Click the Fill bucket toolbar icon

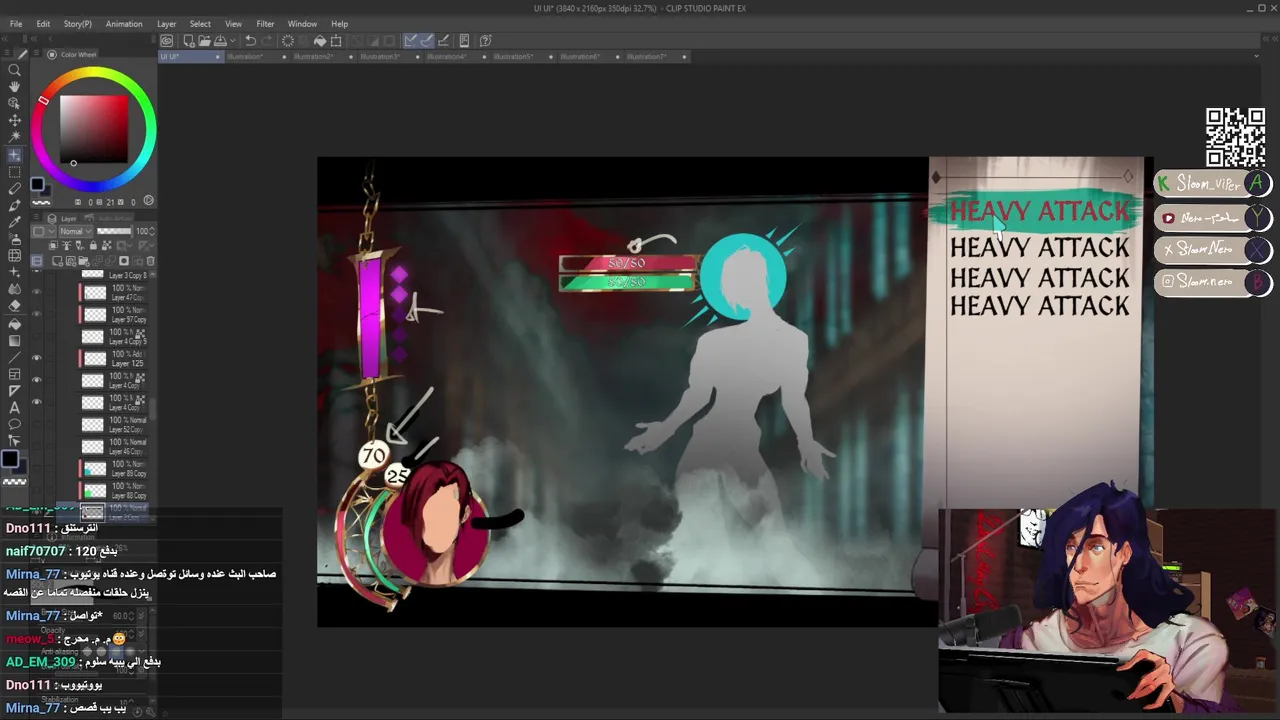click(x=320, y=41)
